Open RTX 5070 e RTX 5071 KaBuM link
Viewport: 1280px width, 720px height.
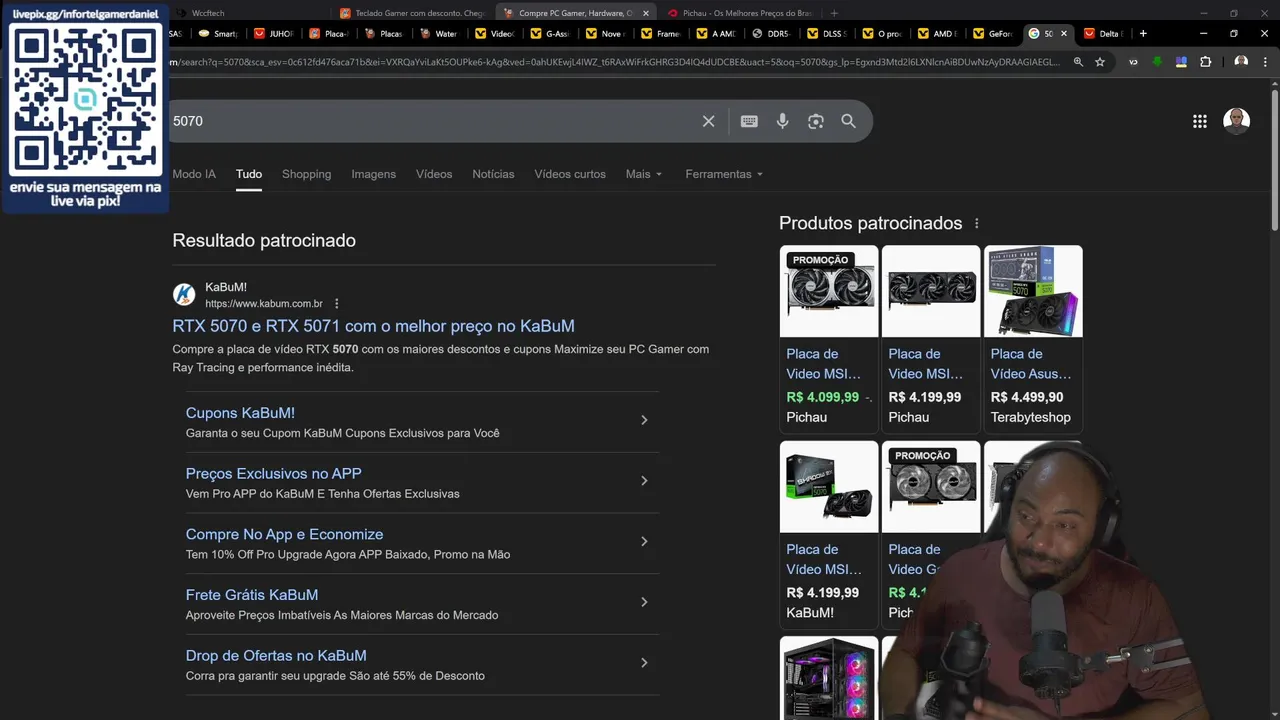373,326
